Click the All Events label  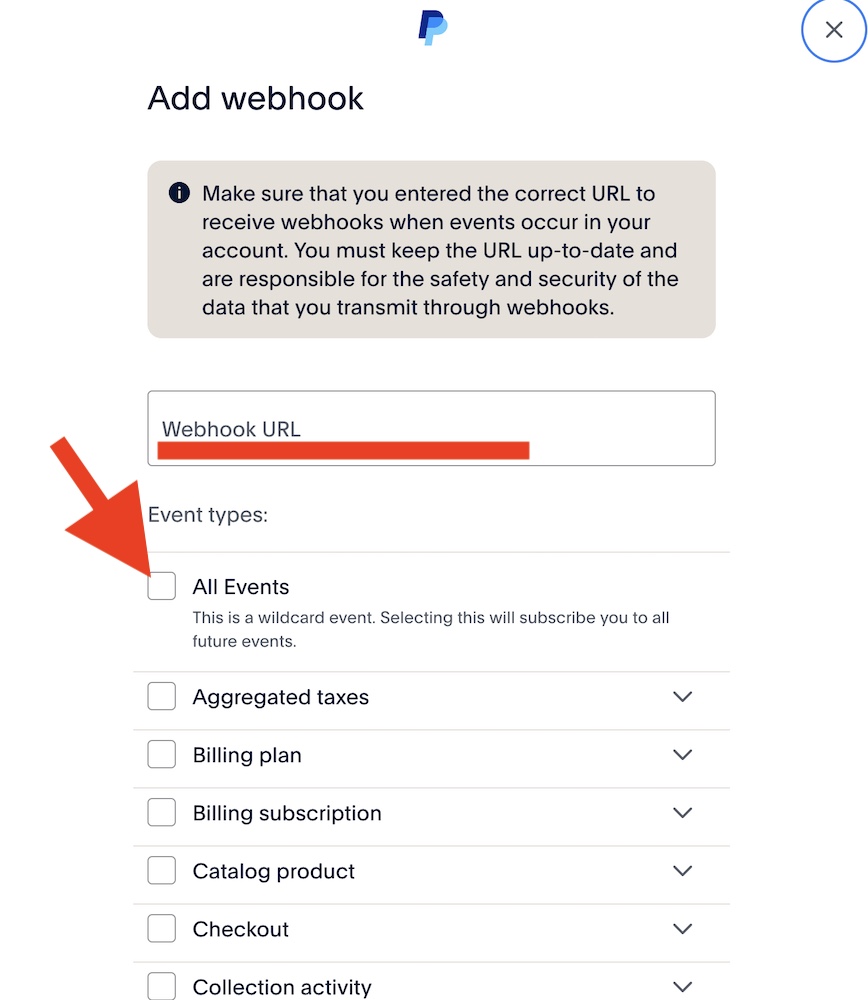[241, 587]
